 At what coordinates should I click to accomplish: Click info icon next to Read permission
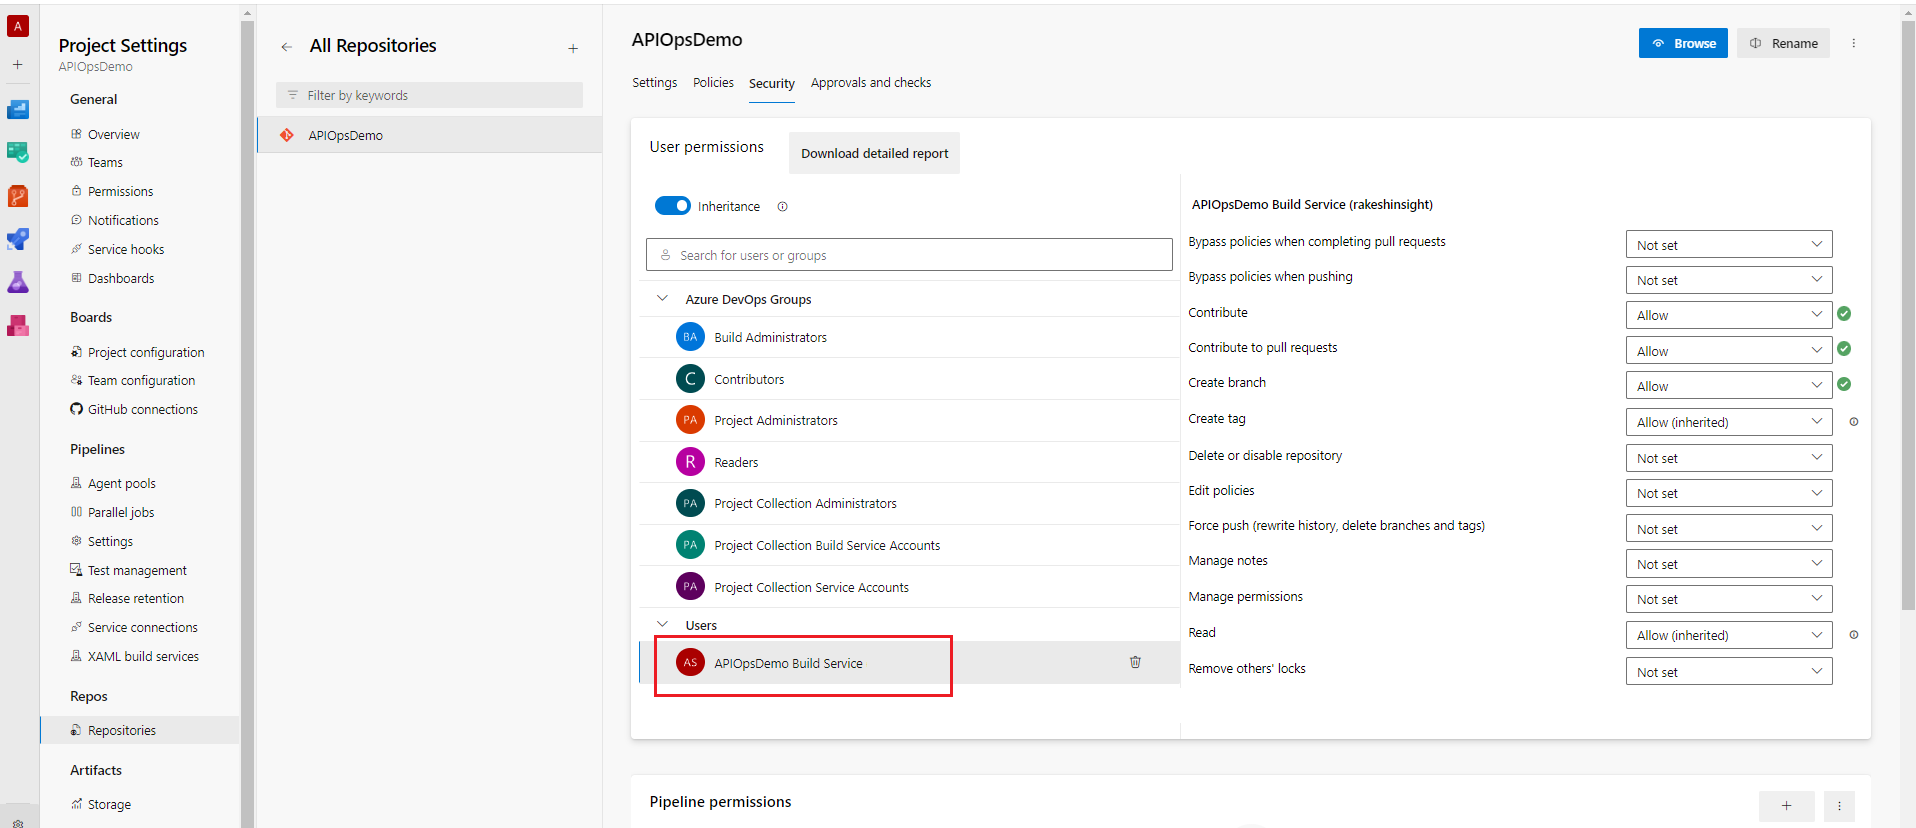click(1854, 635)
